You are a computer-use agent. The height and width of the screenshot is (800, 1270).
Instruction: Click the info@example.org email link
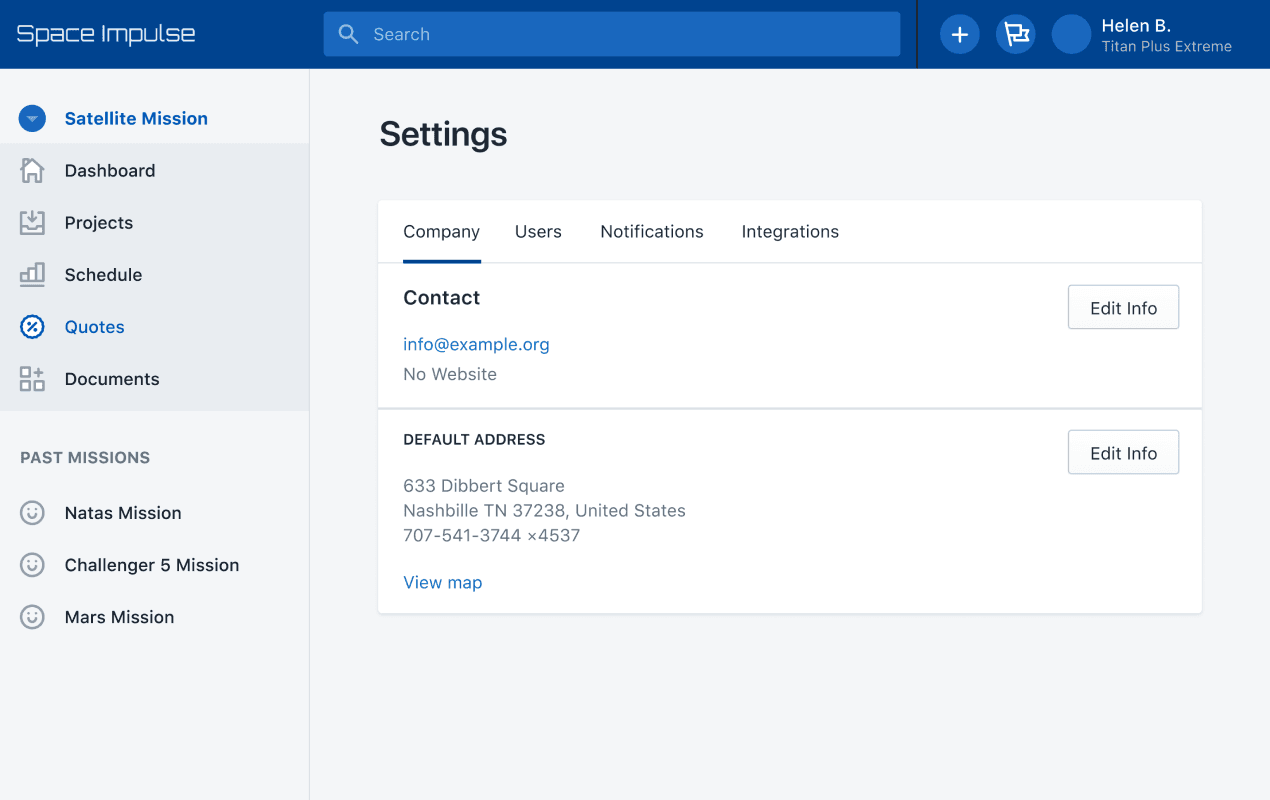[x=476, y=345]
